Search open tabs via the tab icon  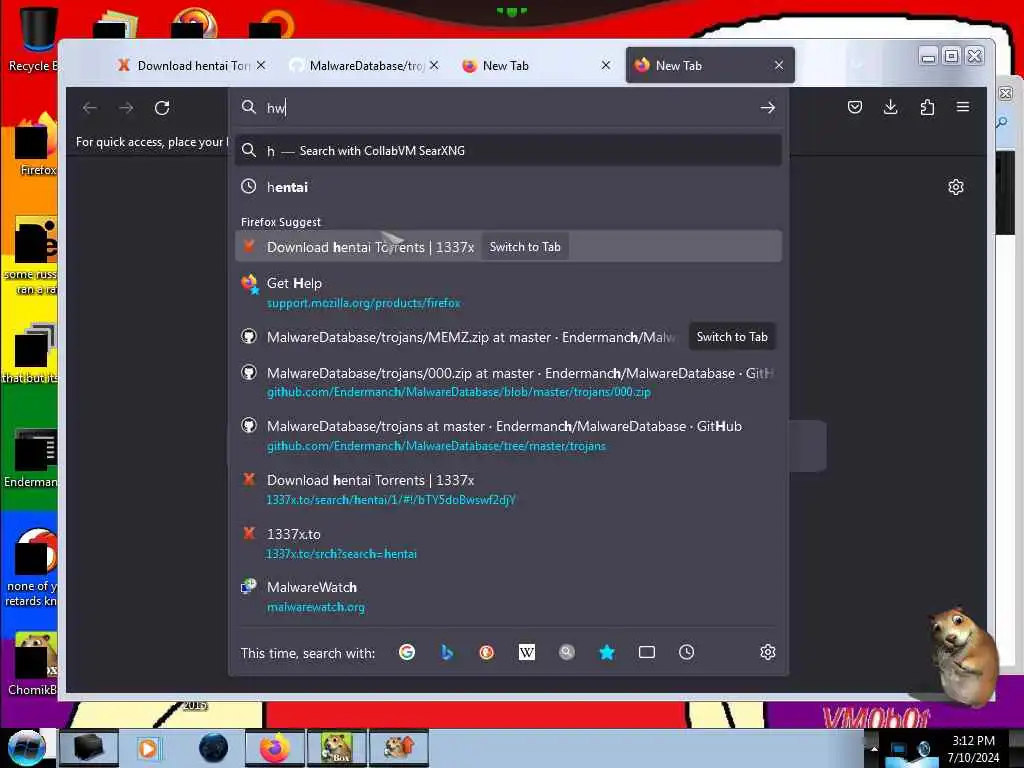click(x=647, y=652)
